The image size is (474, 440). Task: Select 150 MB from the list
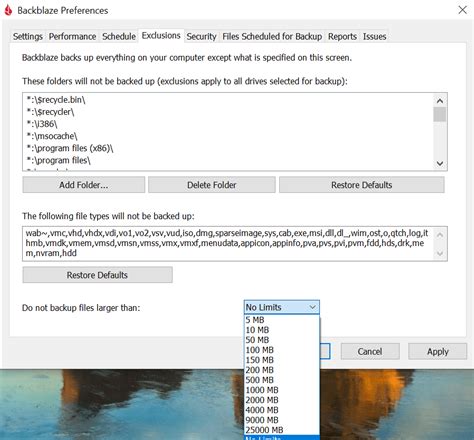click(x=282, y=360)
